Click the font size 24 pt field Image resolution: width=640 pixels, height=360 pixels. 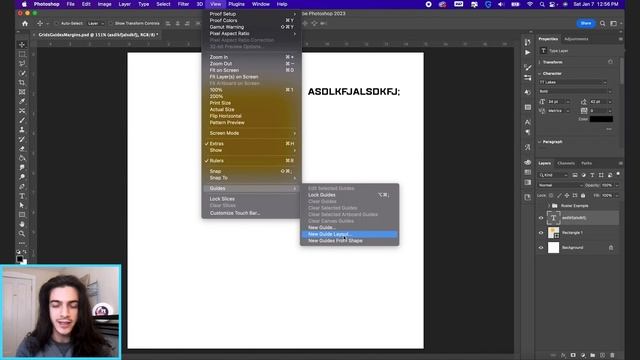557,102
